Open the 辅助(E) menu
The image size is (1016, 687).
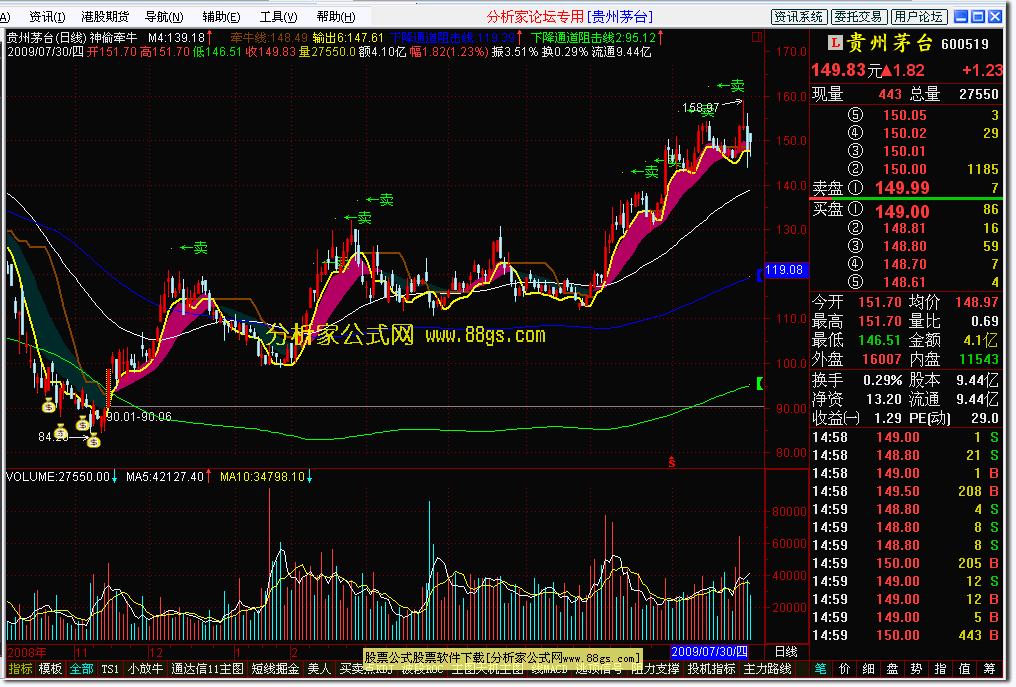pos(221,16)
